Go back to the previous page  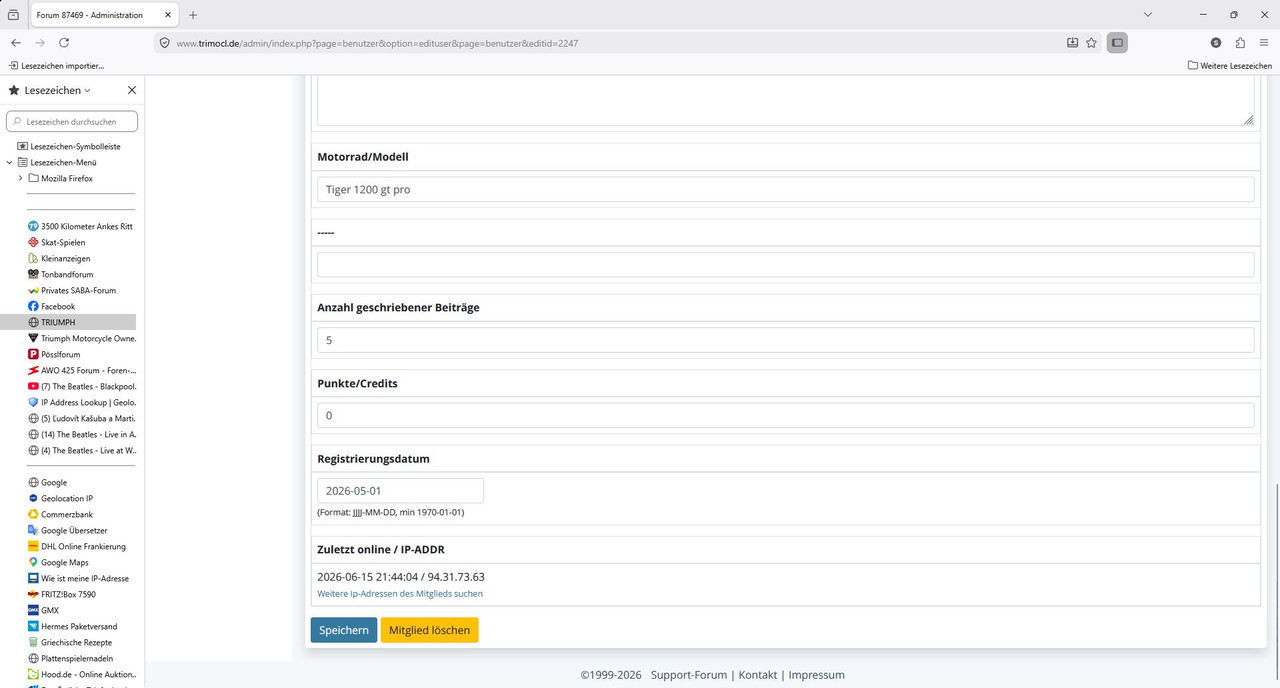coord(16,43)
